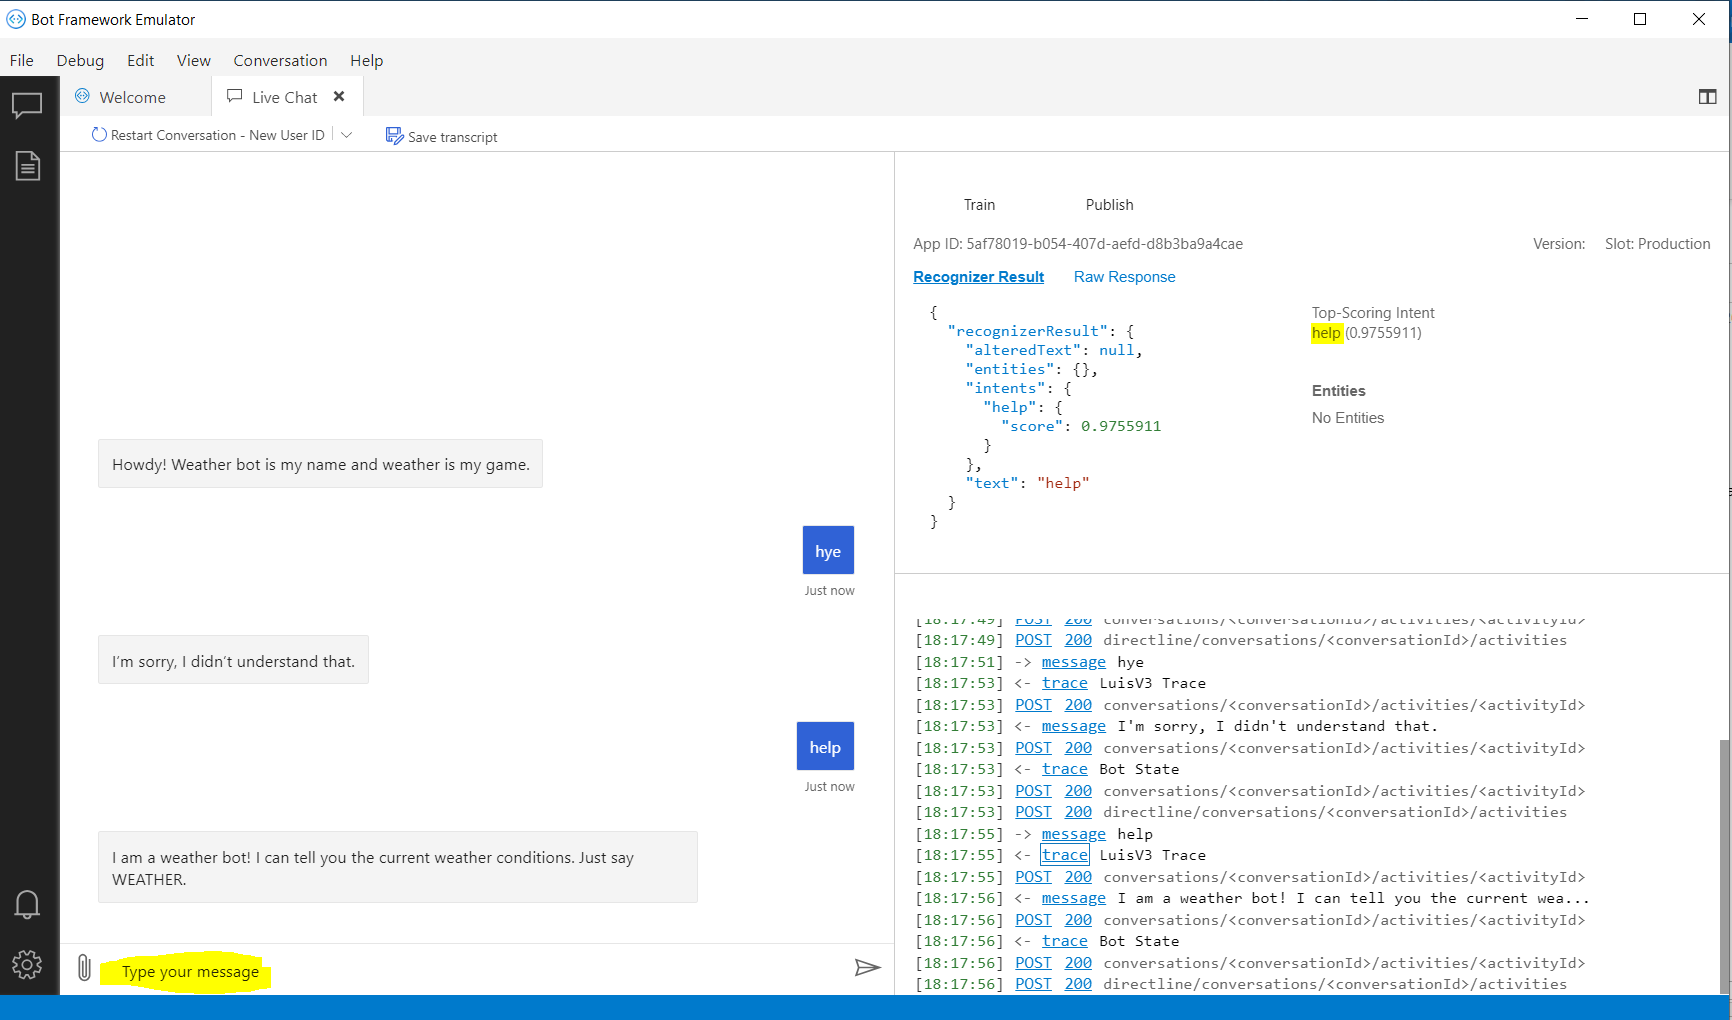This screenshot has width=1732, height=1020.
Task: Open the Debug menu
Action: click(x=80, y=60)
